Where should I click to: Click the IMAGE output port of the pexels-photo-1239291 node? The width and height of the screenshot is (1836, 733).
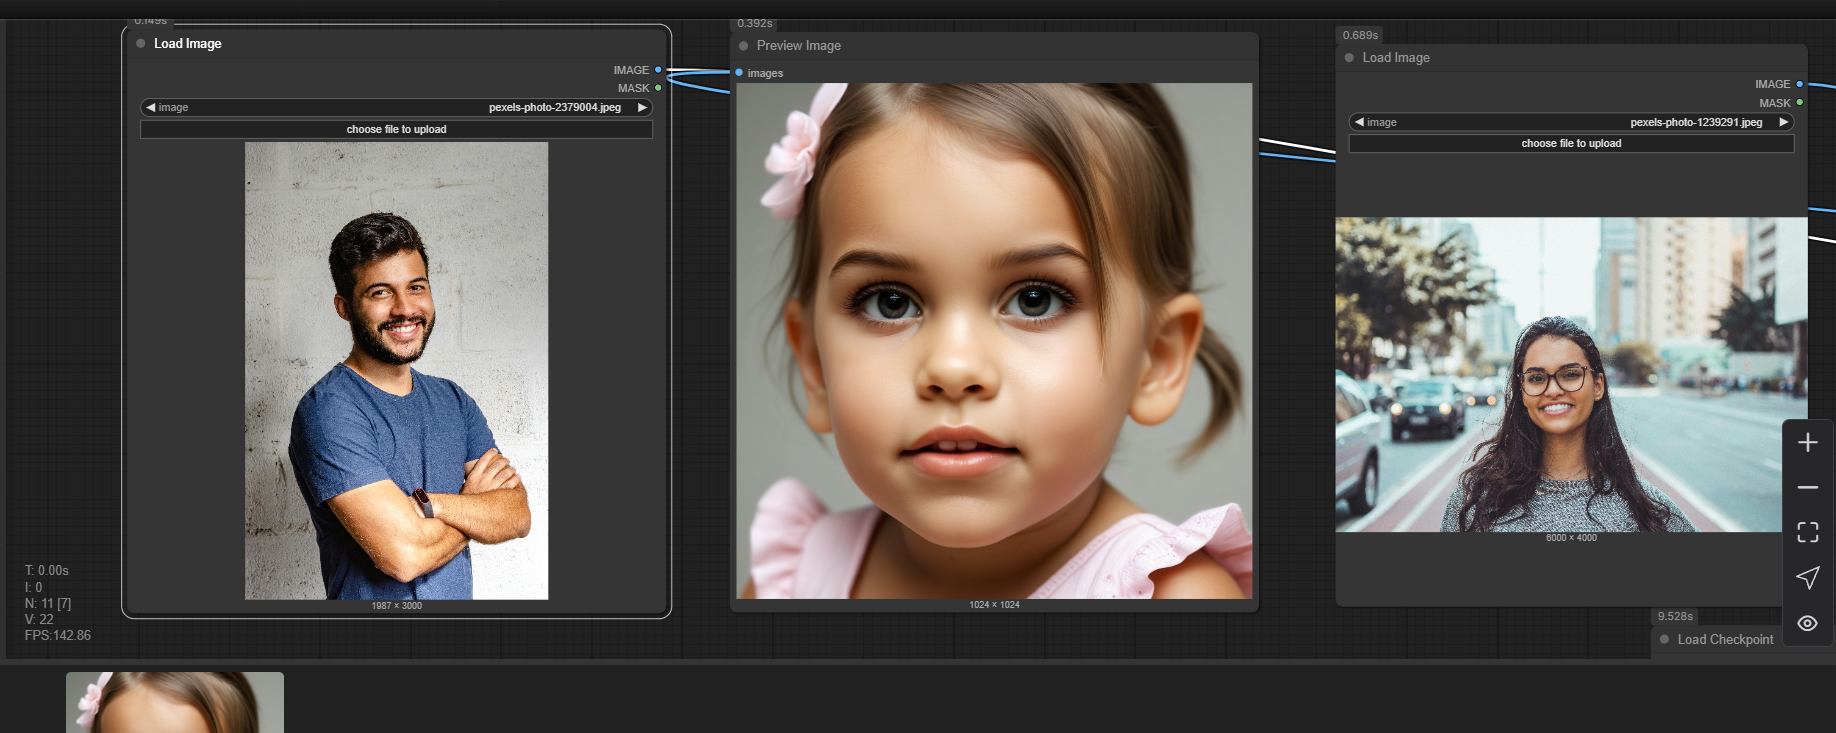click(1799, 84)
